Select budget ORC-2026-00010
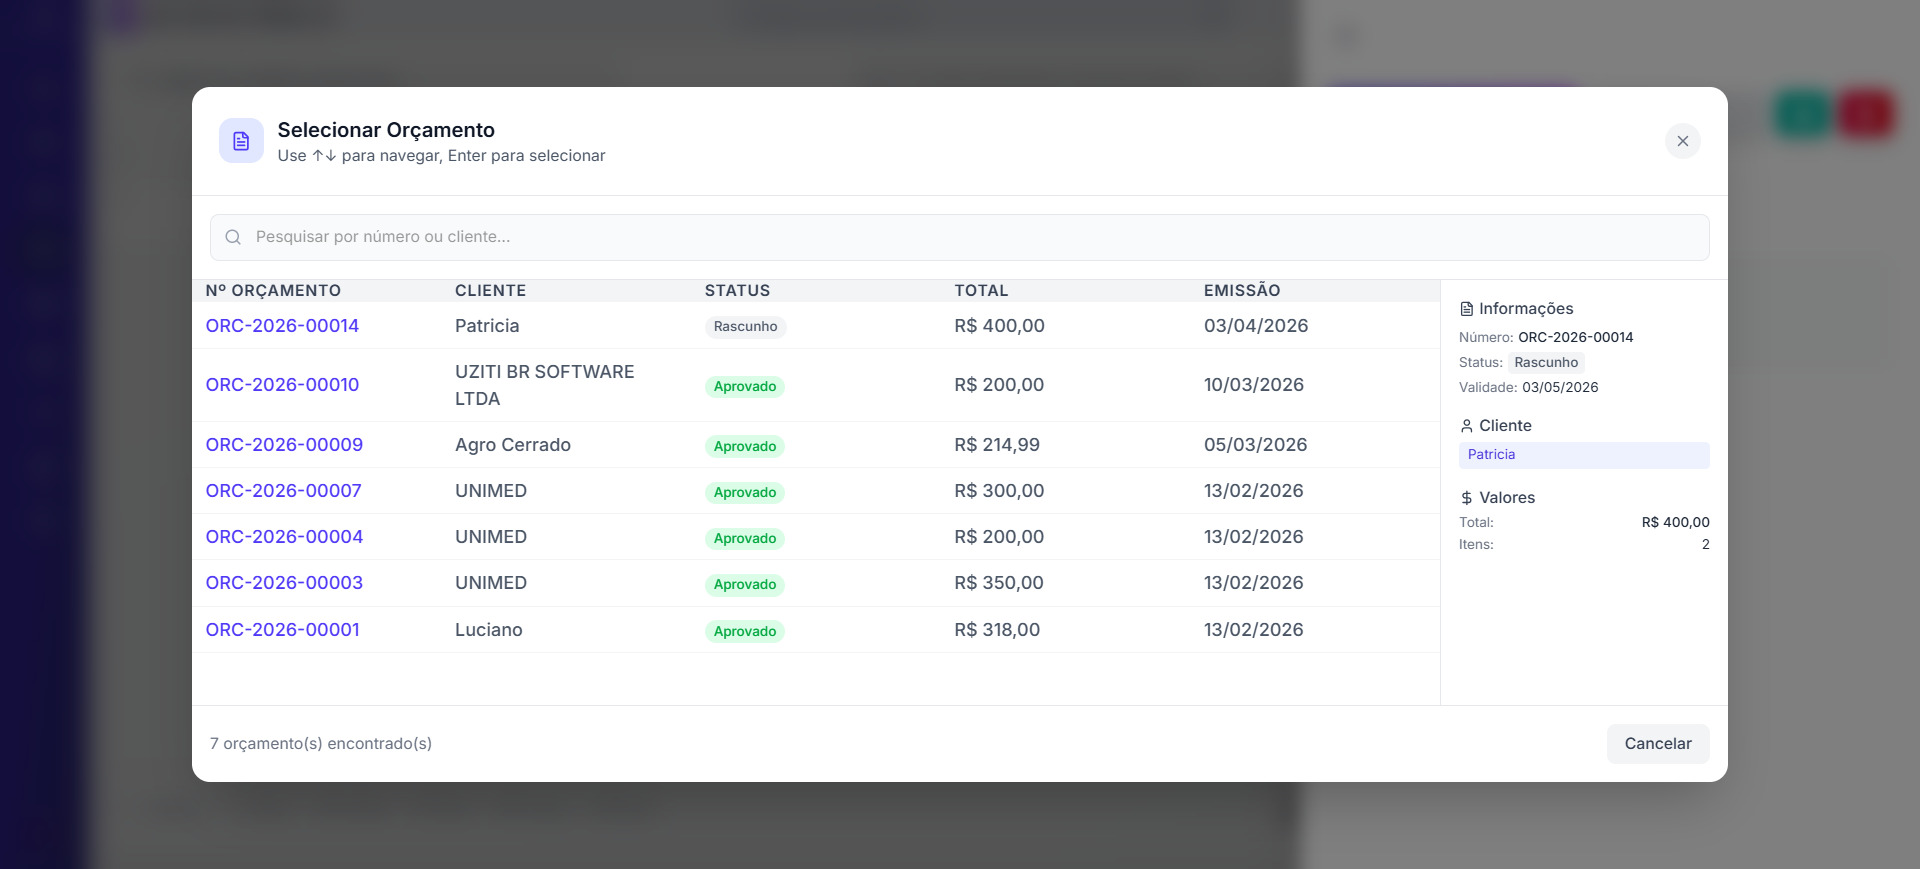 point(282,385)
